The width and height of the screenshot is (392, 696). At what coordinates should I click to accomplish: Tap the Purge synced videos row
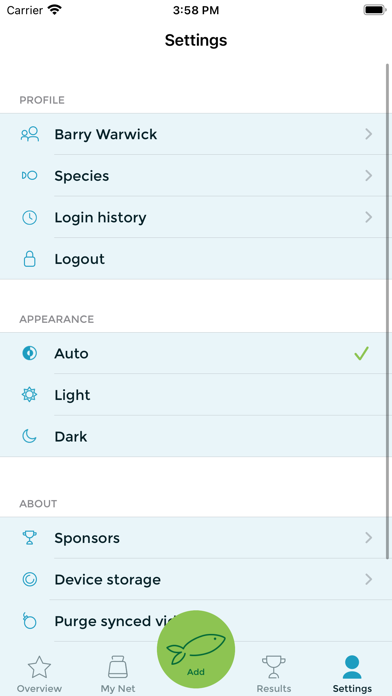tap(196, 621)
